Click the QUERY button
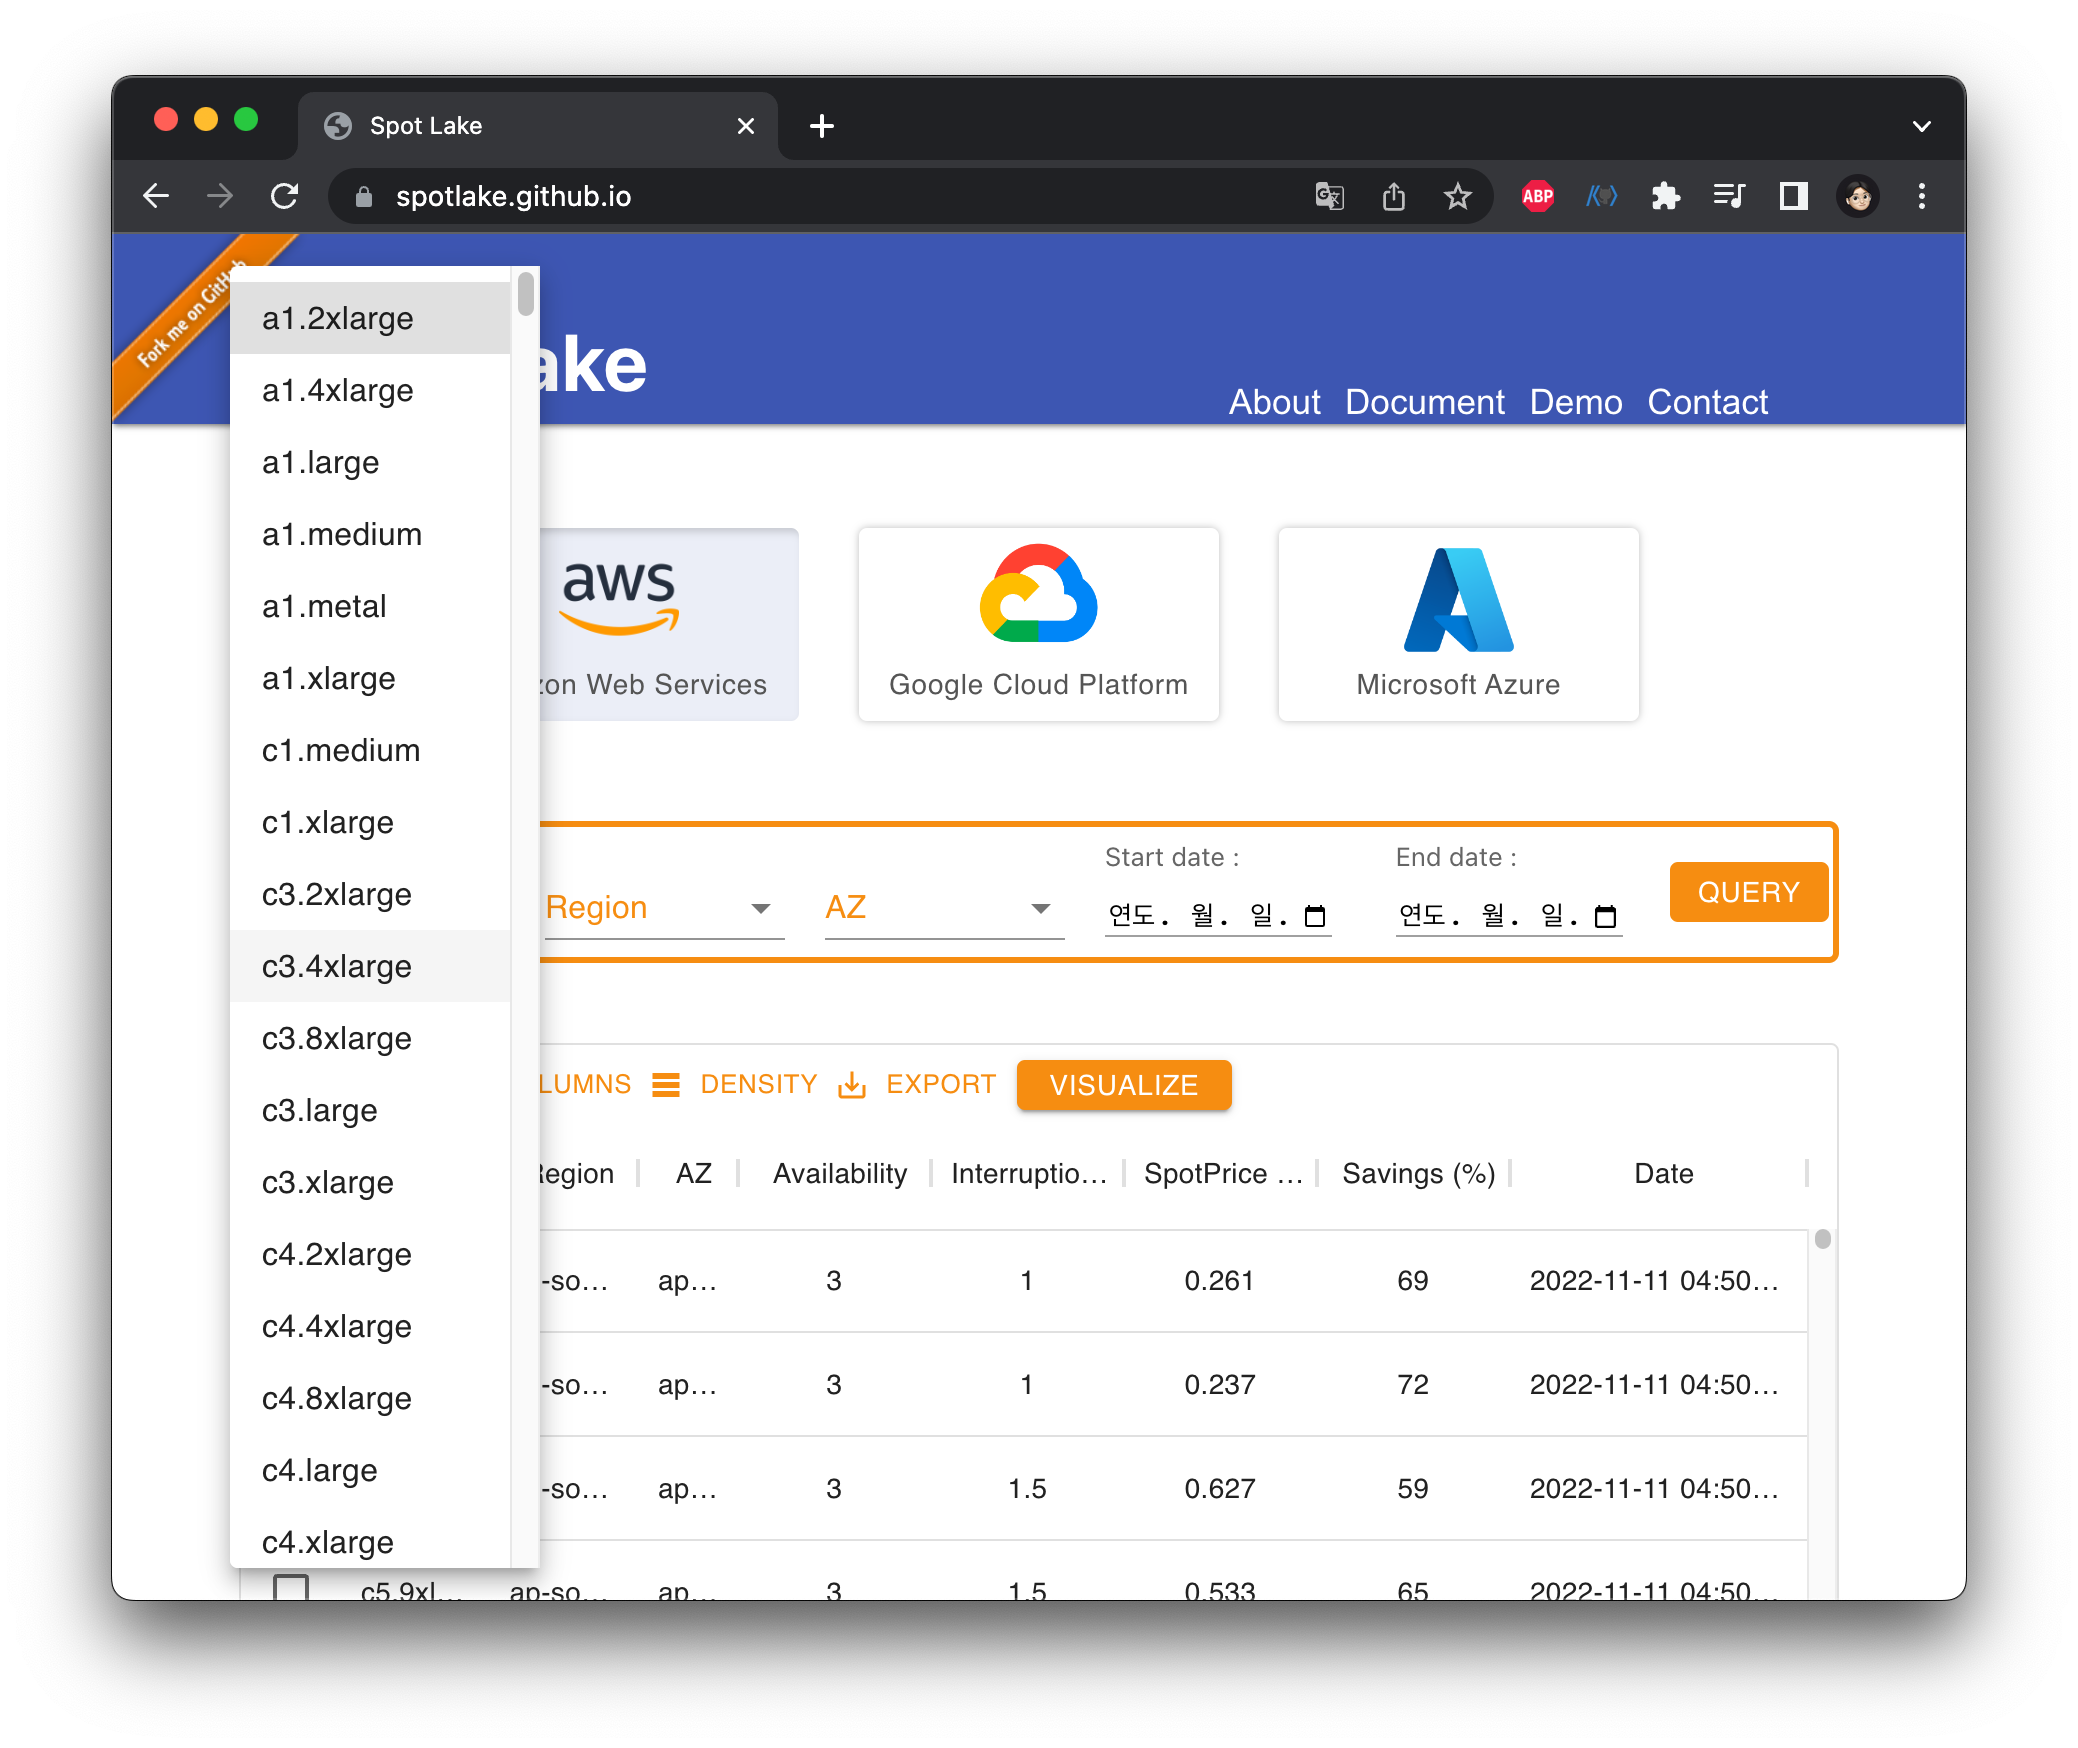2078x1748 pixels. pyautogui.click(x=1748, y=891)
